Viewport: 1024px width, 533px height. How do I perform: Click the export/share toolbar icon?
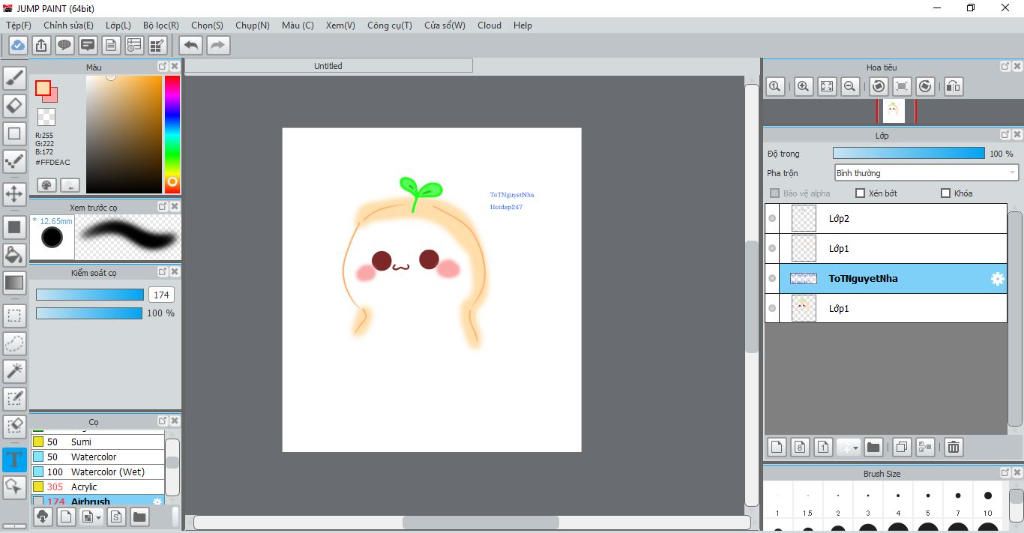click(41, 45)
